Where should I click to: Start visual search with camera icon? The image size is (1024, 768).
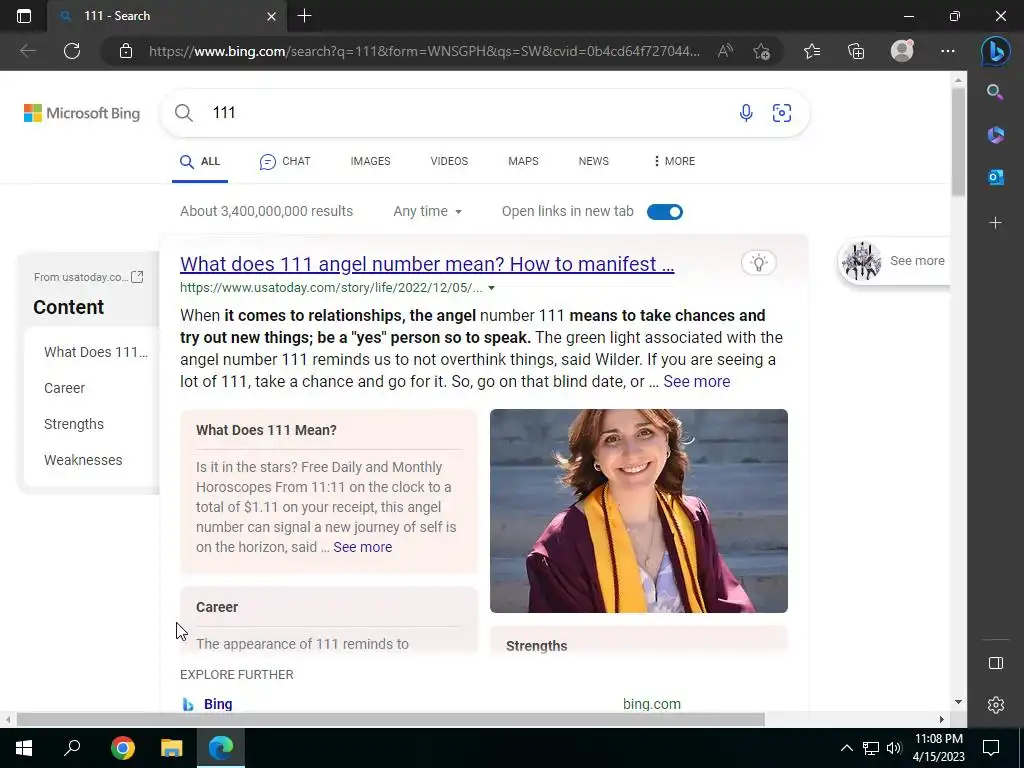[x=782, y=113]
